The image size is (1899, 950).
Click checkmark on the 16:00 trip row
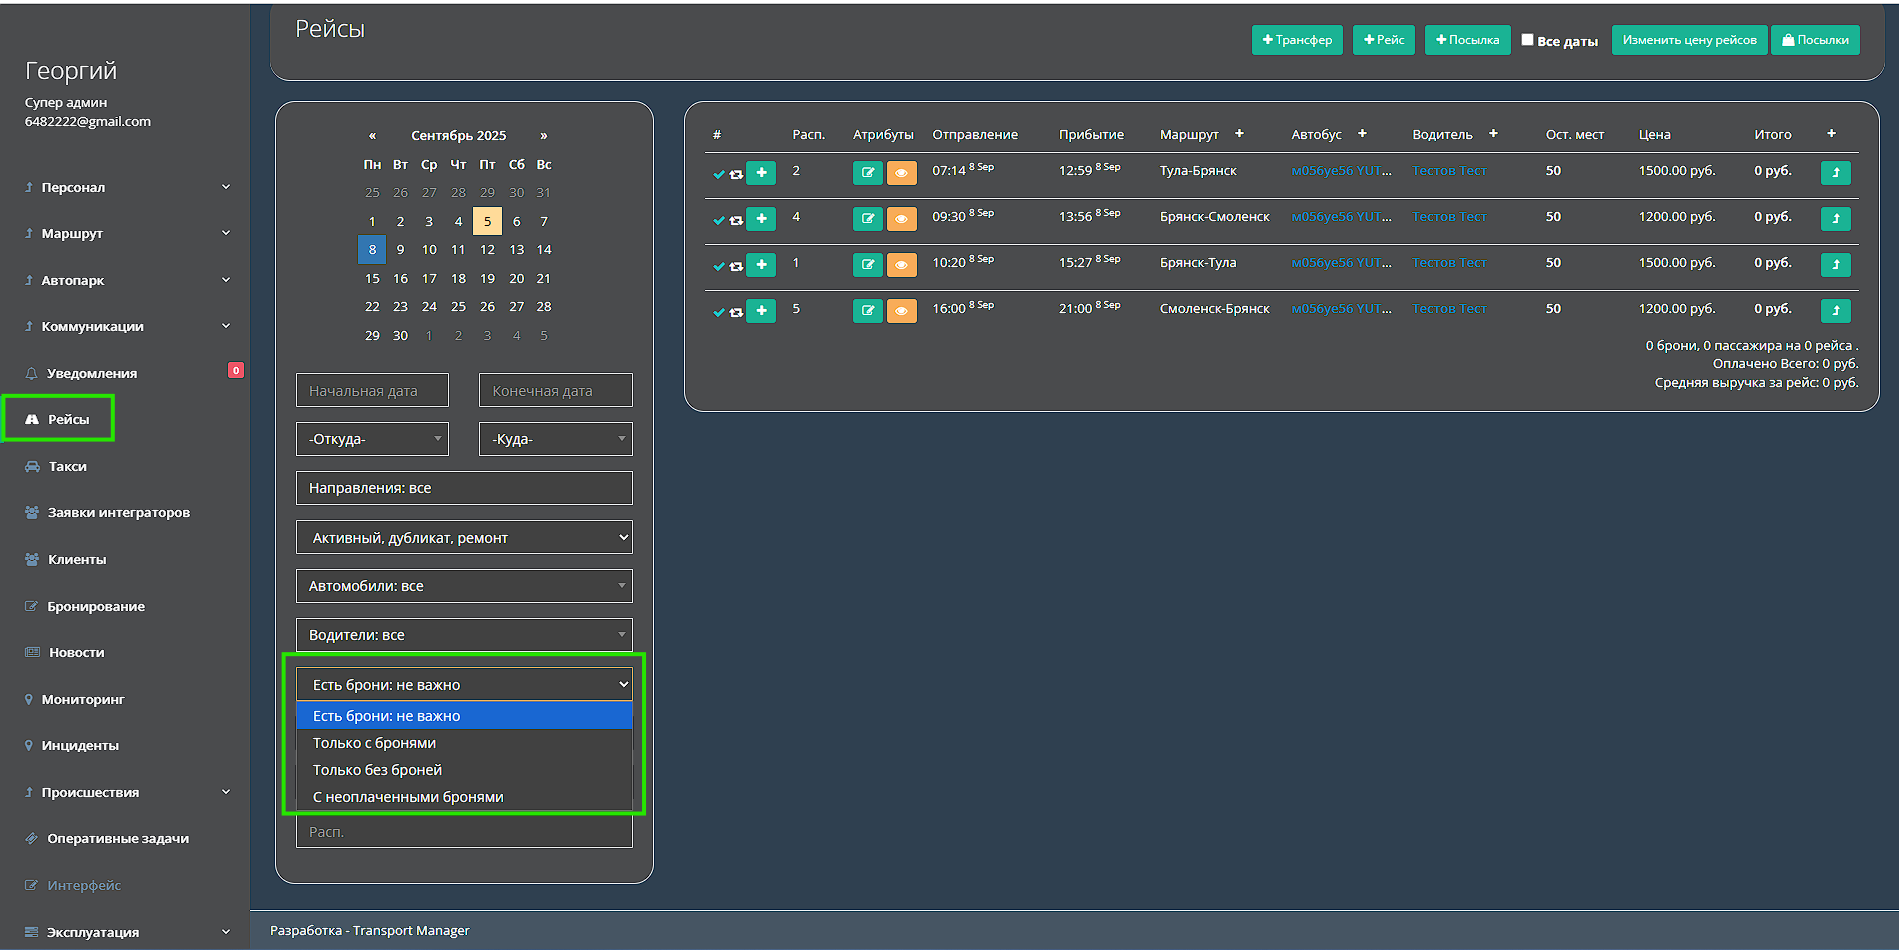coord(718,312)
